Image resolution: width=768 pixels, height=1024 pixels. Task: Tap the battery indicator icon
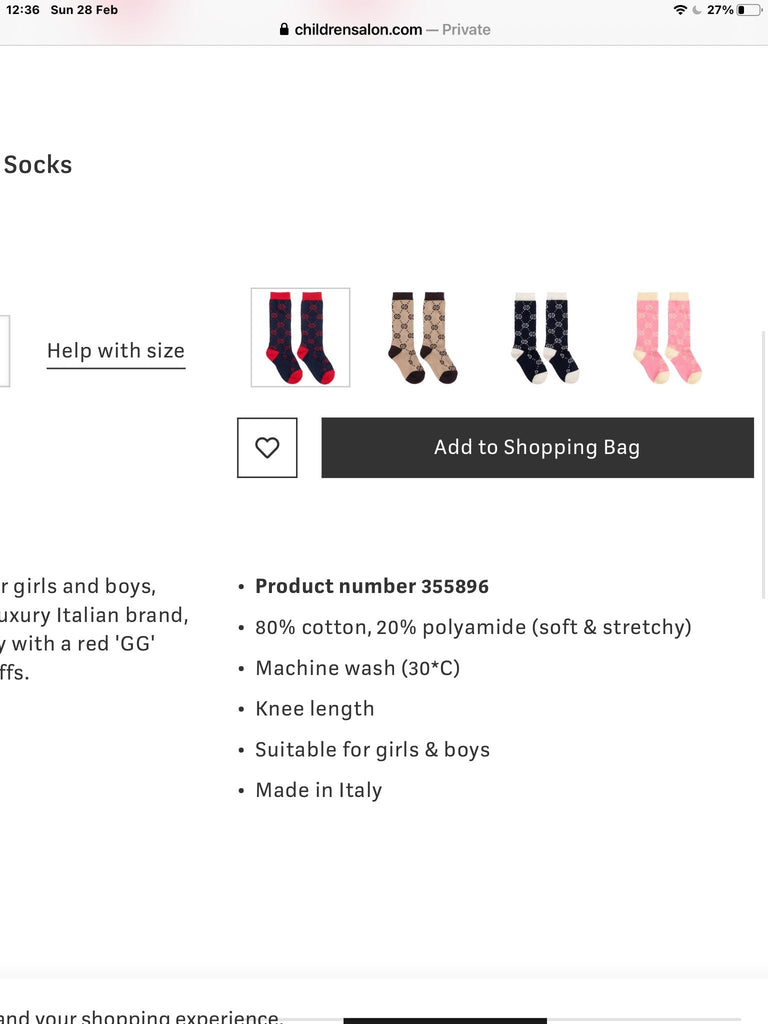pyautogui.click(x=748, y=10)
